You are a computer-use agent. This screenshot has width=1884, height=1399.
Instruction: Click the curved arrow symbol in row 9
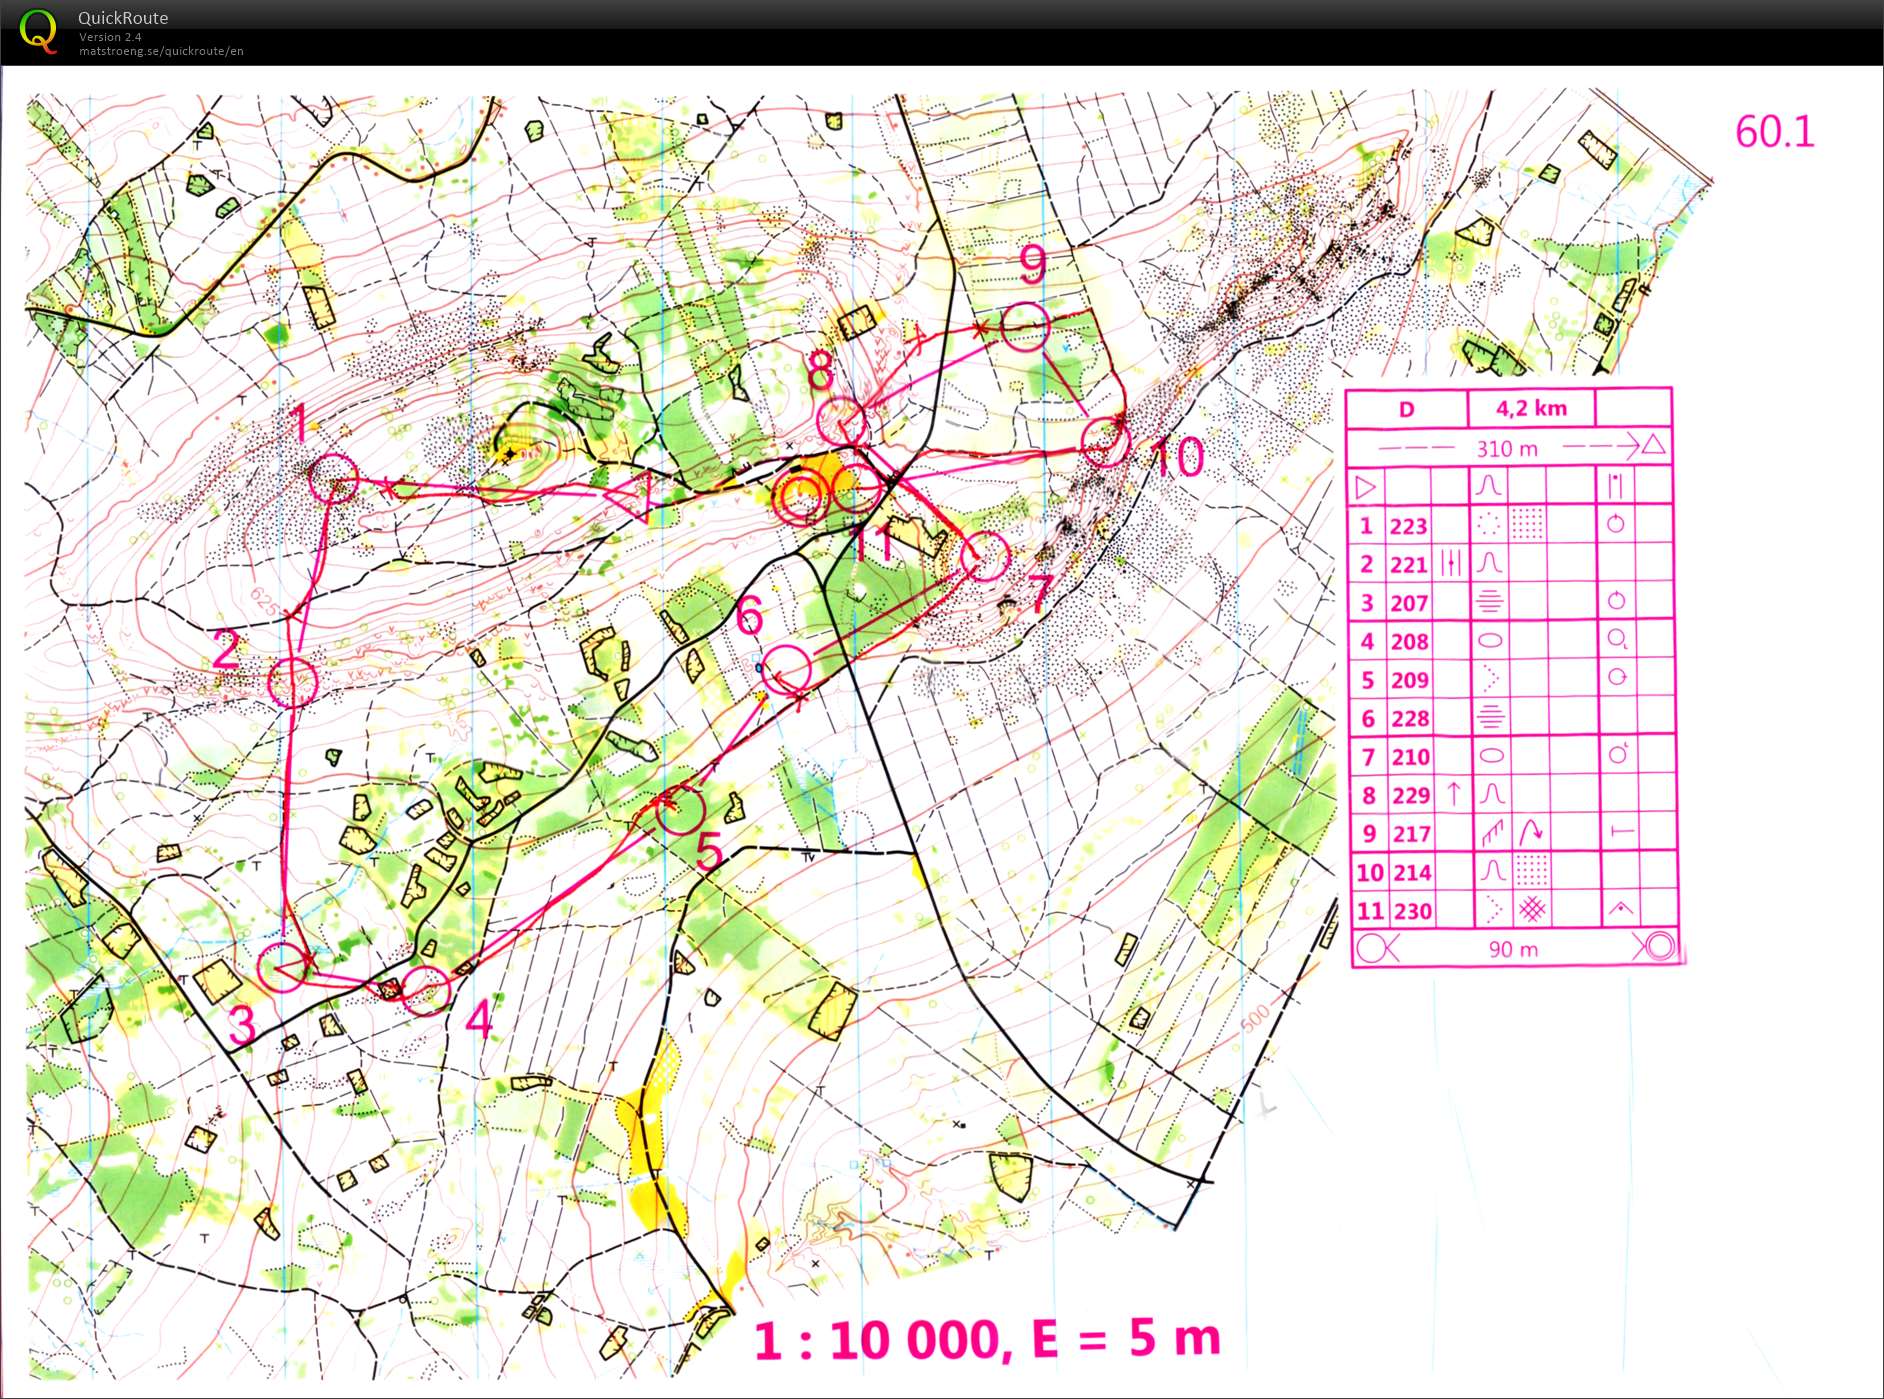click(x=1531, y=831)
